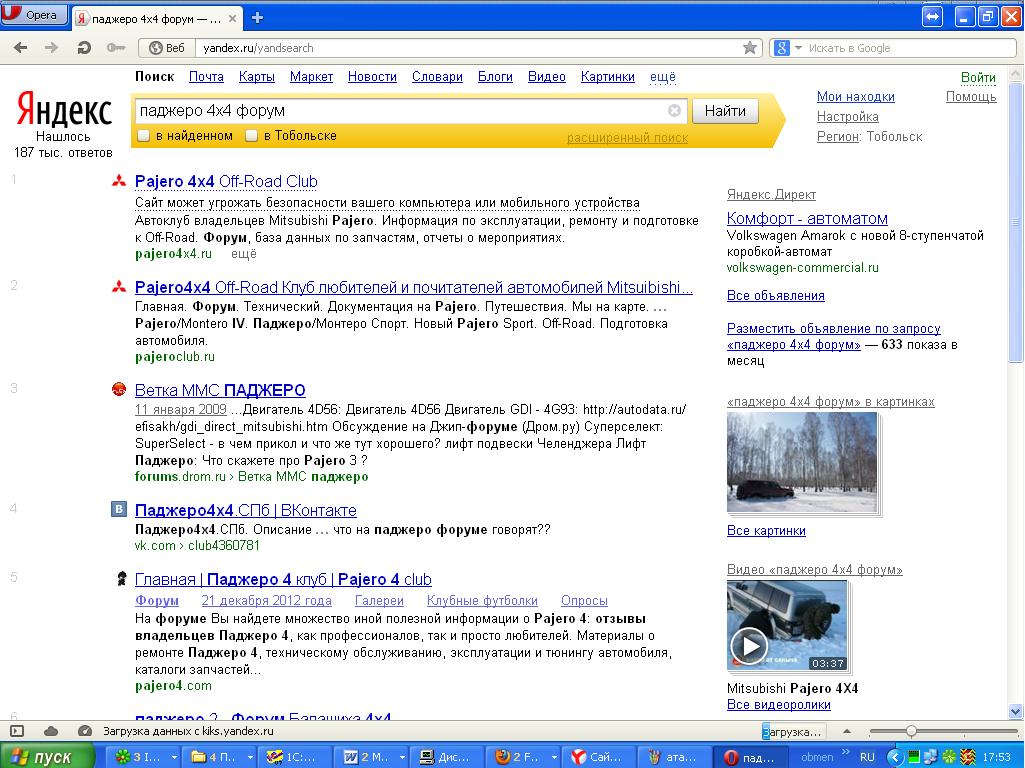The image size is (1025, 768).
Task: Bookmark page with the star icon
Action: click(x=750, y=48)
